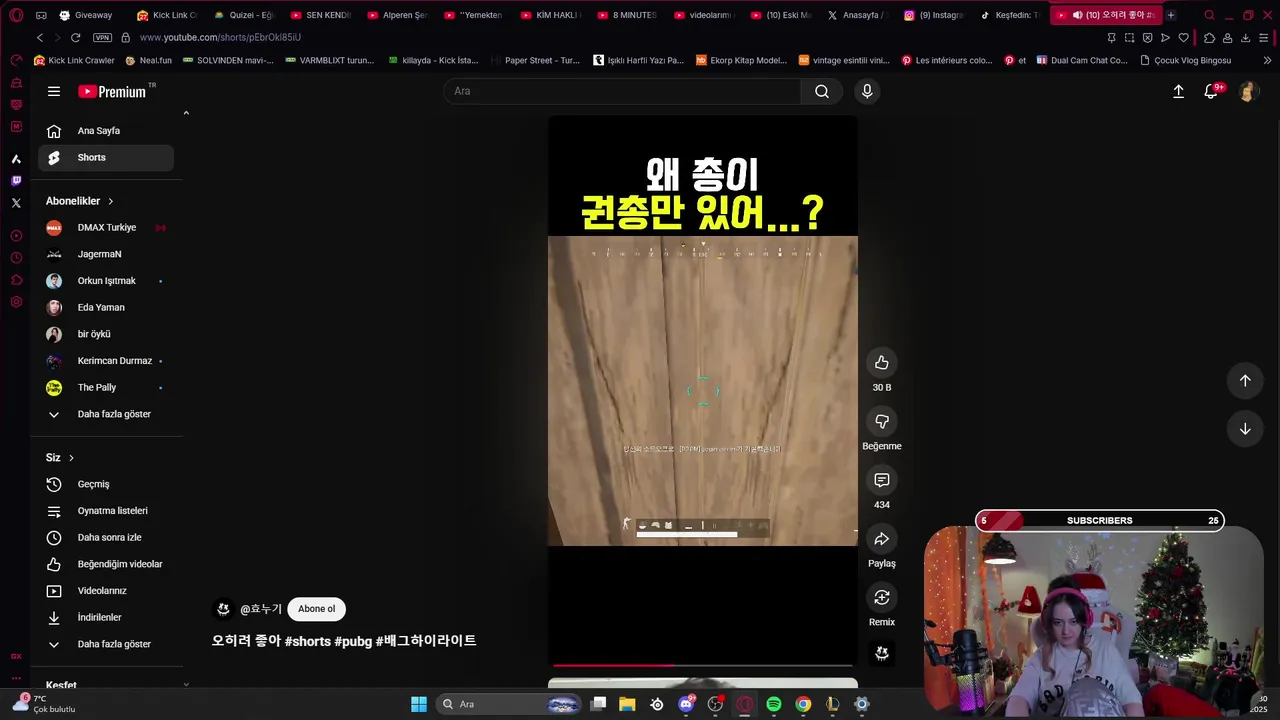Open İndirilenler
Viewport: 1280px width, 720px height.
click(x=106, y=618)
